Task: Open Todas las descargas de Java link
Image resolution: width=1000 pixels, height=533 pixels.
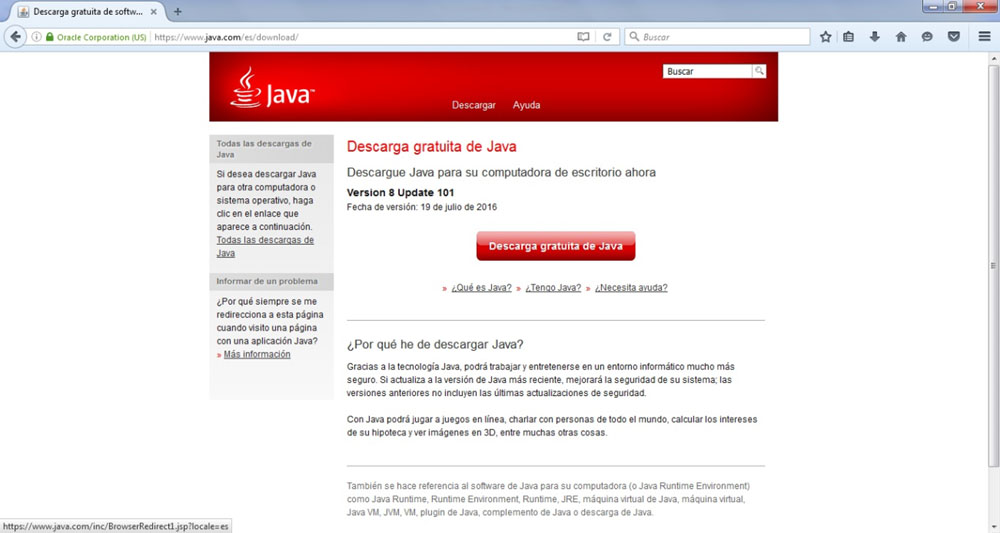Action: [265, 247]
